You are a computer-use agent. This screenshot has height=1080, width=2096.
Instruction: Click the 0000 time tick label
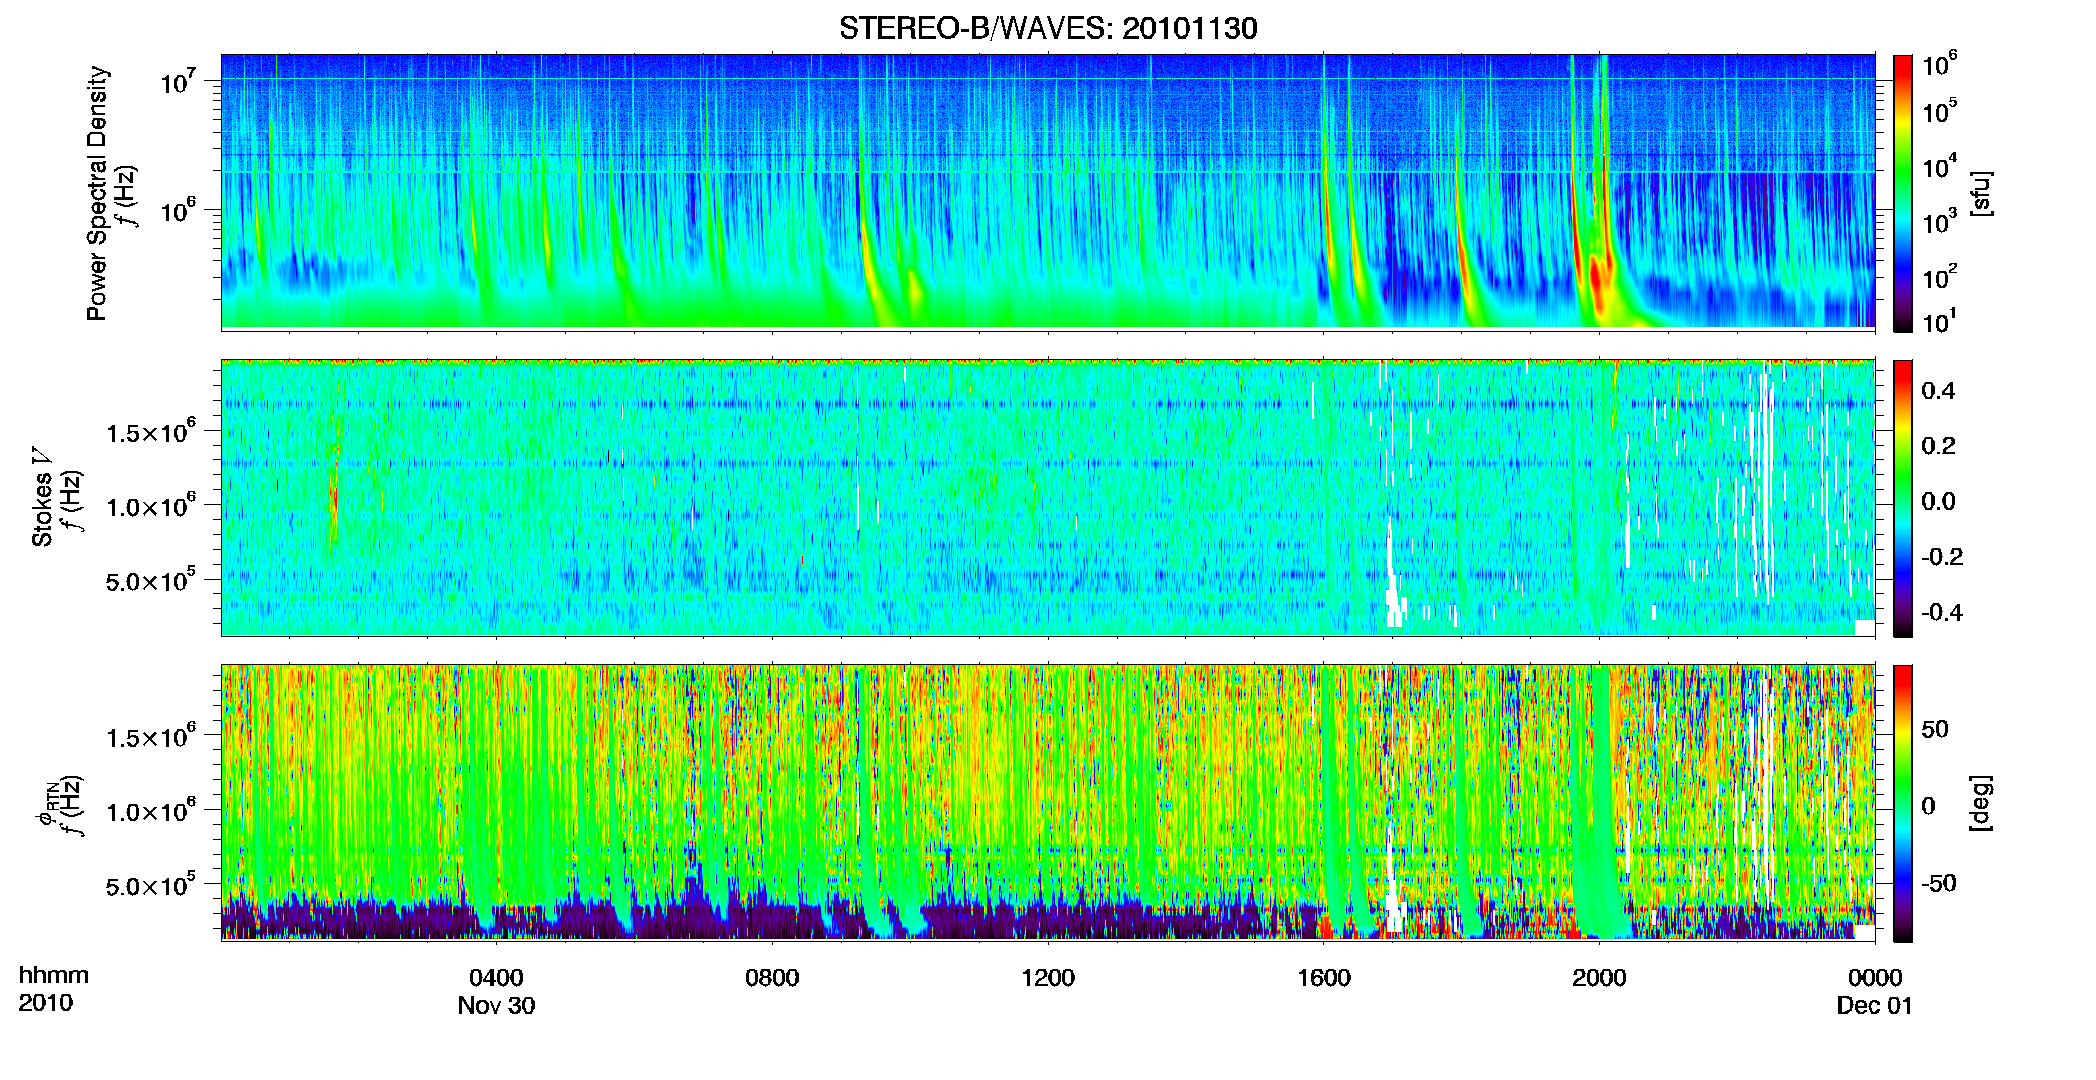[x=1875, y=978]
